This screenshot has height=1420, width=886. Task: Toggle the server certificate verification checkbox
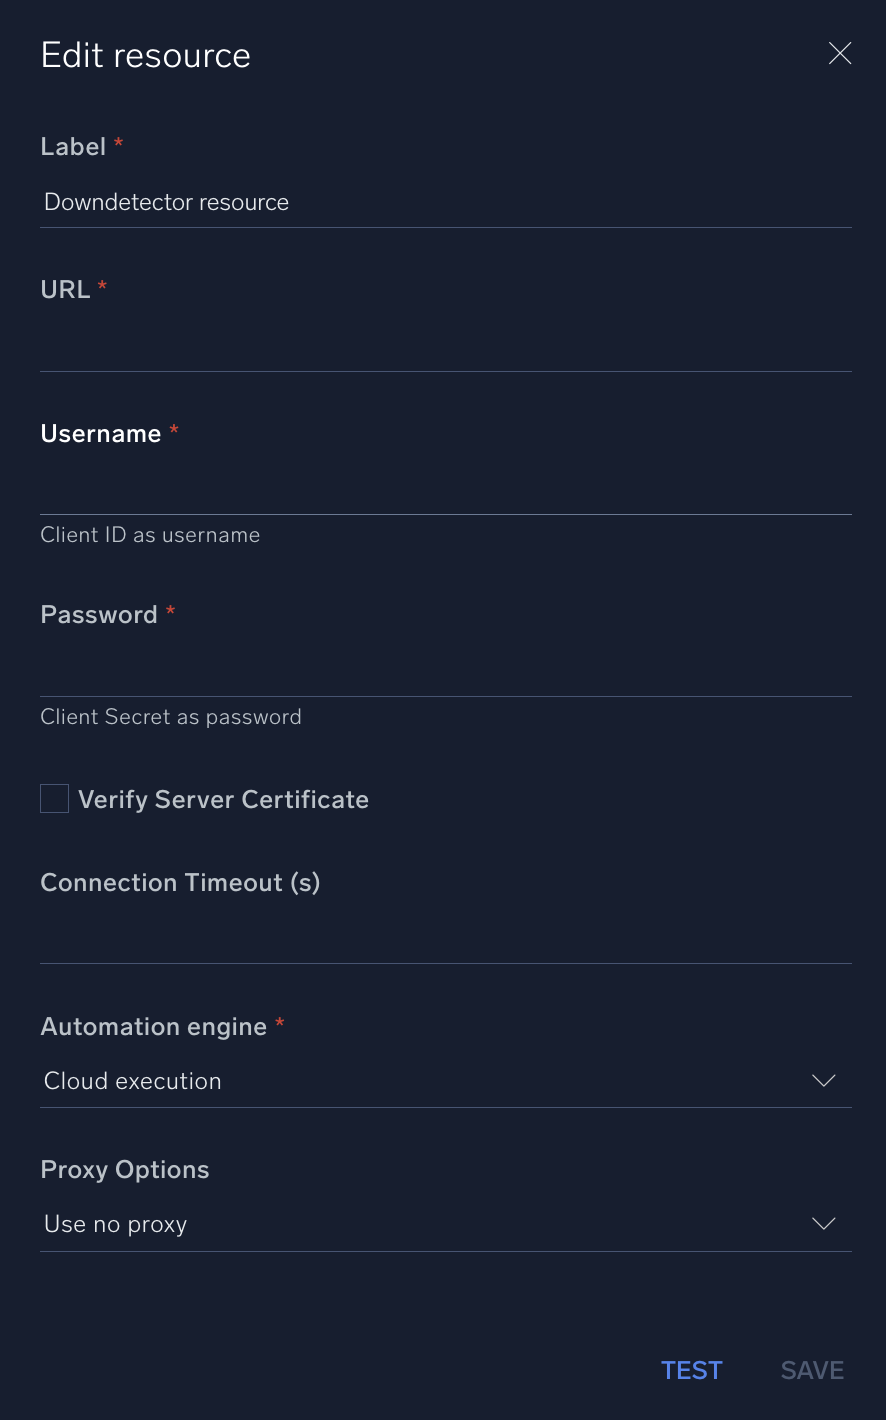tap(54, 798)
